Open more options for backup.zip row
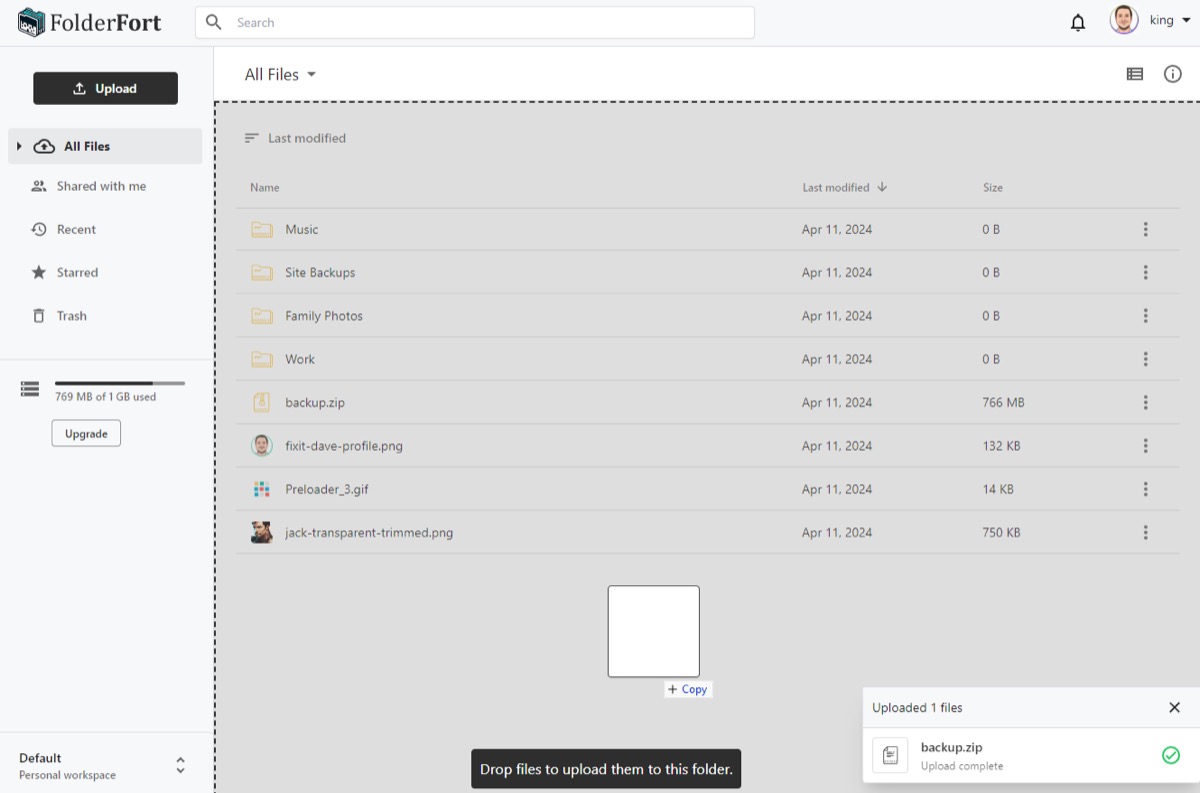This screenshot has height=793, width=1200. tap(1145, 403)
